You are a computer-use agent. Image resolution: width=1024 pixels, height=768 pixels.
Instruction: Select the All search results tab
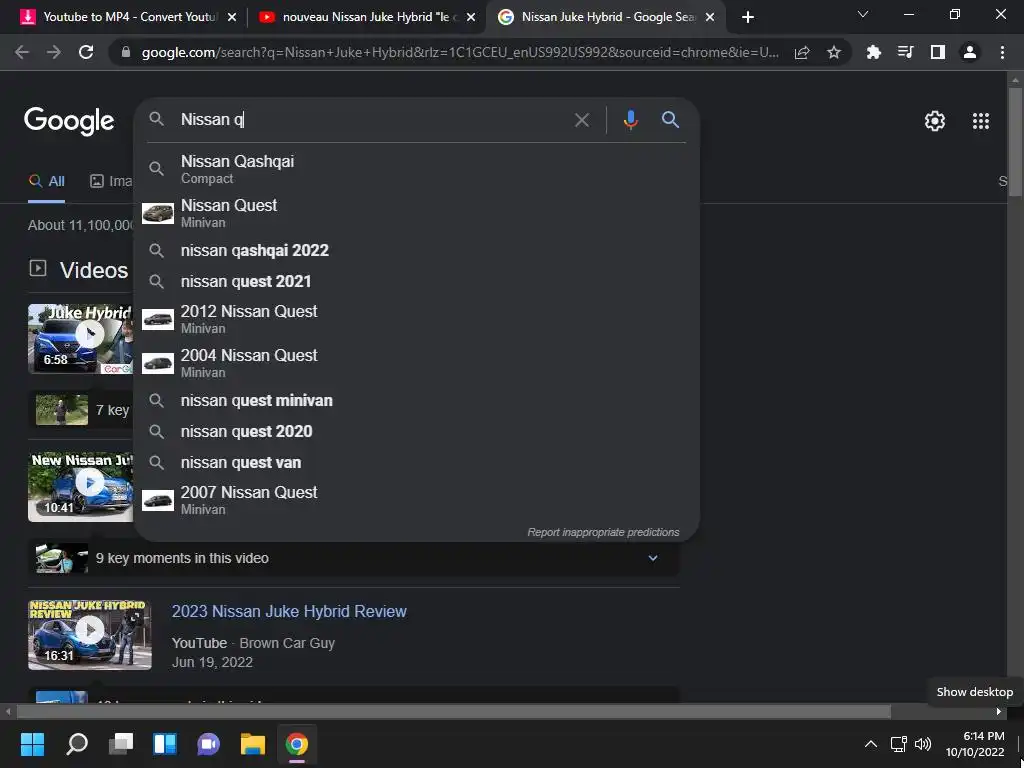pos(47,181)
